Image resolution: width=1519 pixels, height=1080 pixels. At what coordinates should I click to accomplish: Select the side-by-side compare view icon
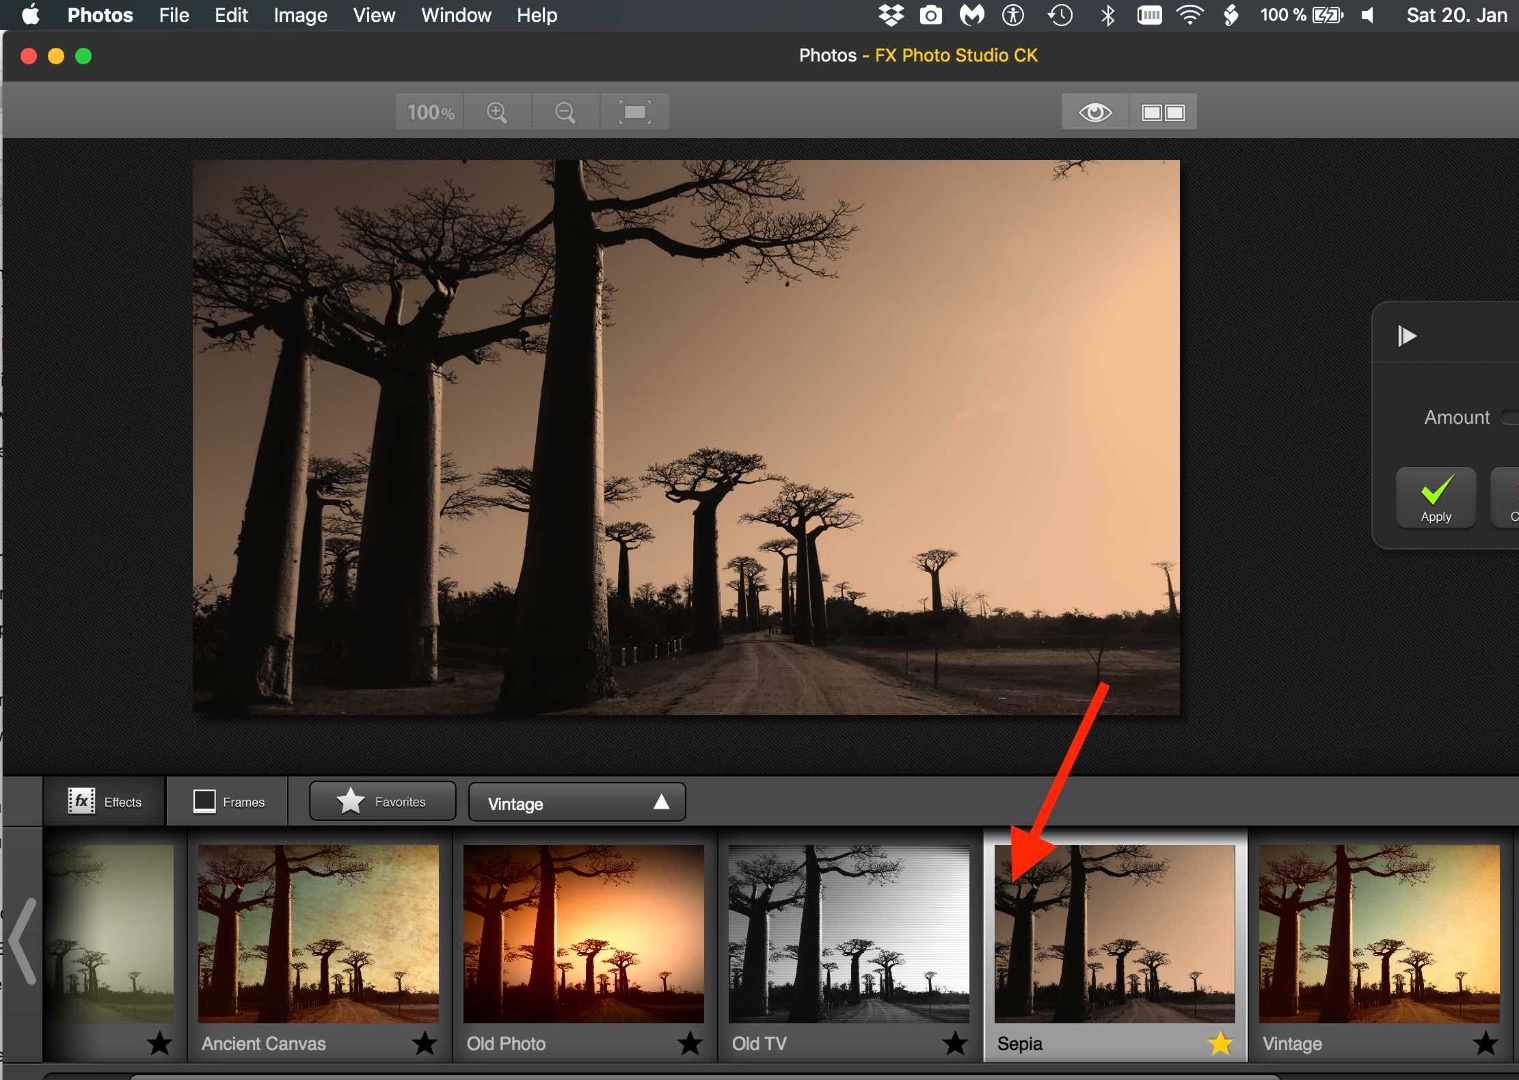click(x=1163, y=111)
